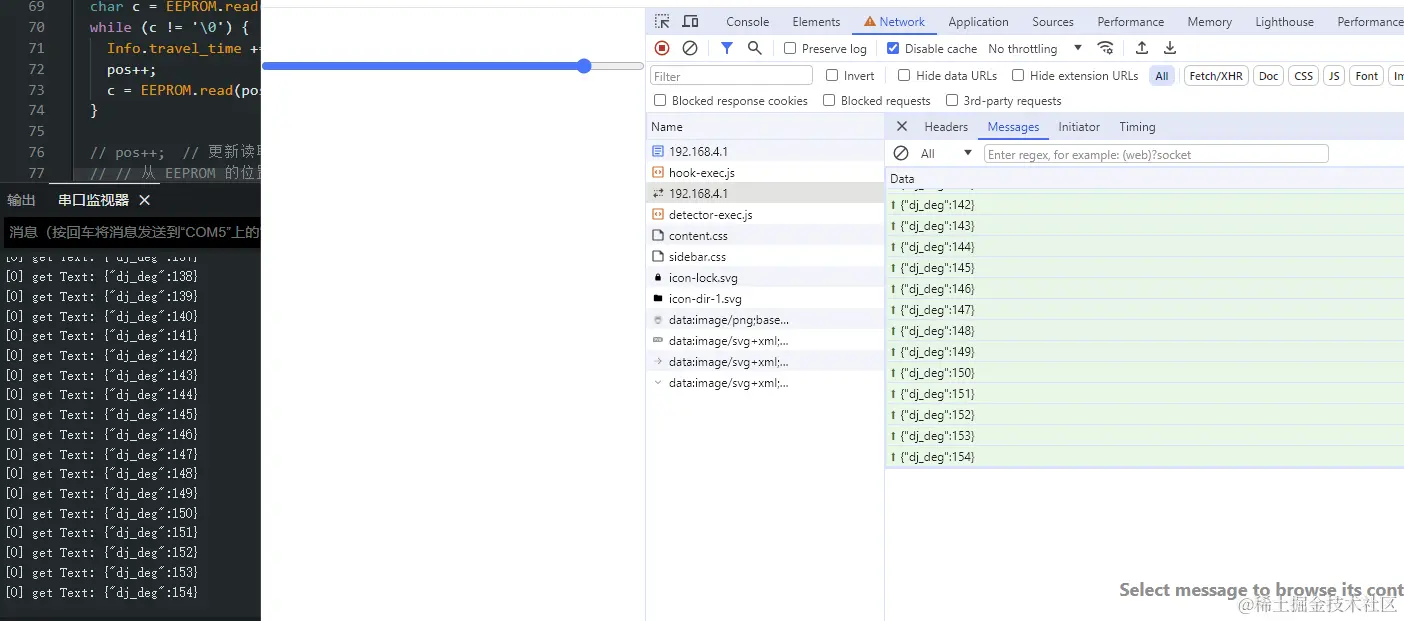
Task: Import HAR file upload icon
Action: click(1142, 48)
